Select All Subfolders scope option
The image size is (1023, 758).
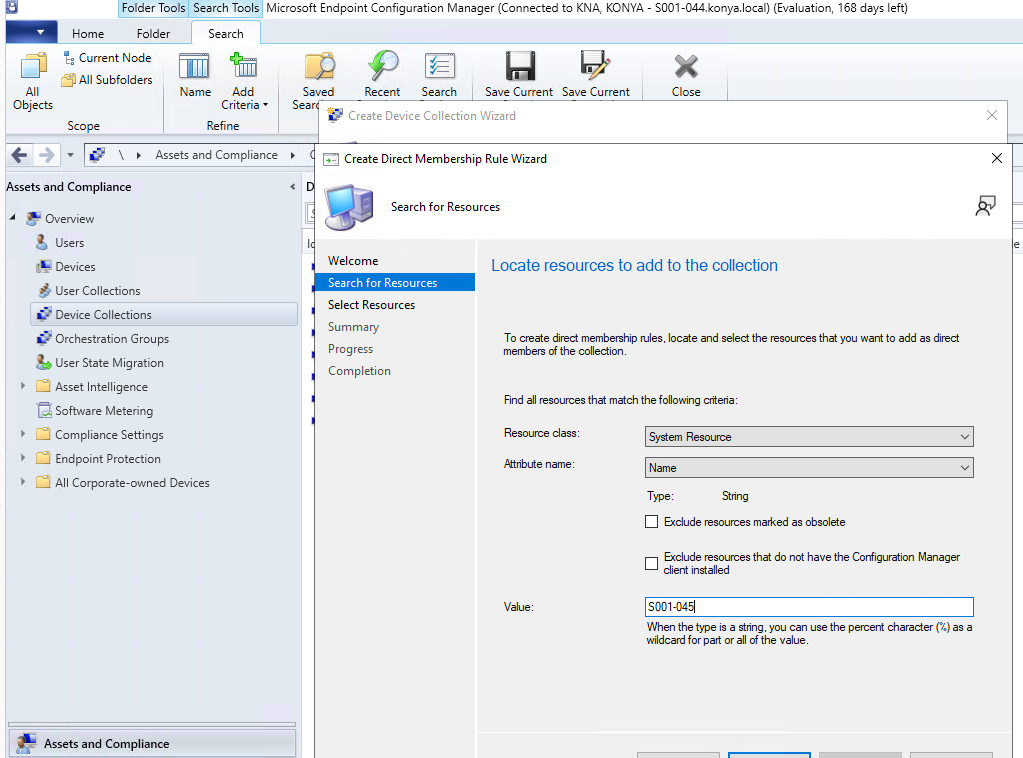[108, 80]
